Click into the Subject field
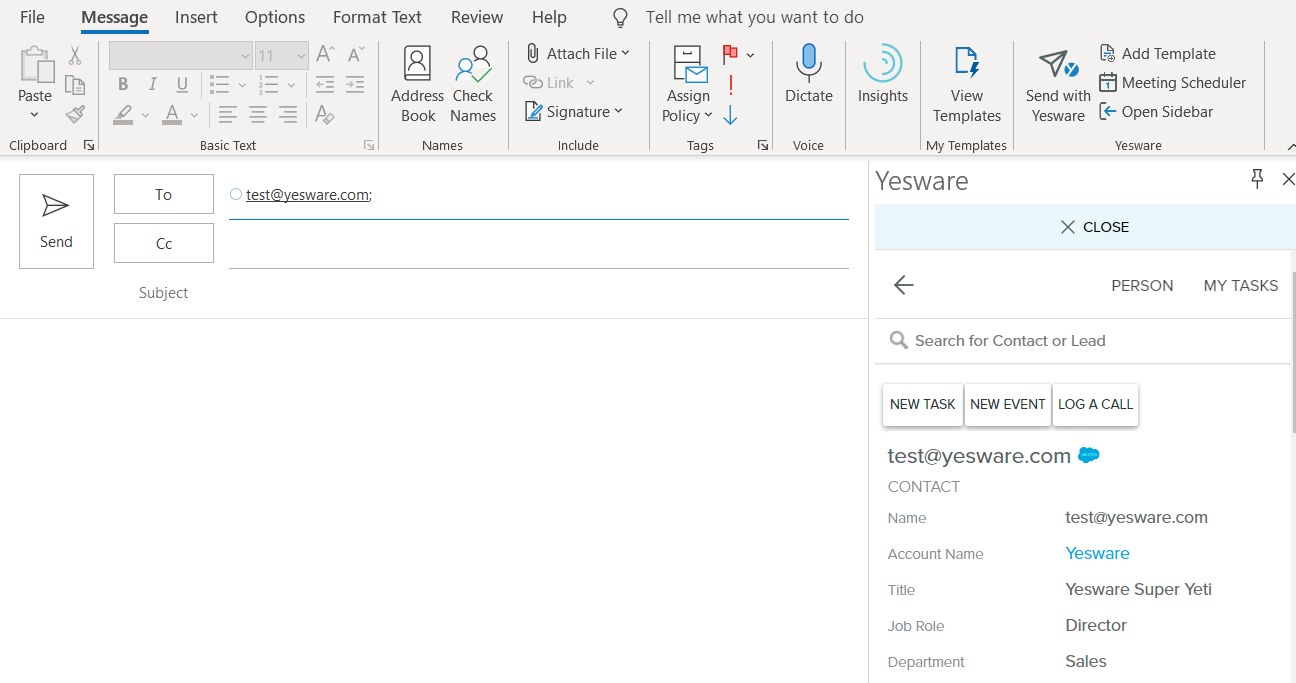Screen dimensions: 1296x683 click(x=539, y=293)
